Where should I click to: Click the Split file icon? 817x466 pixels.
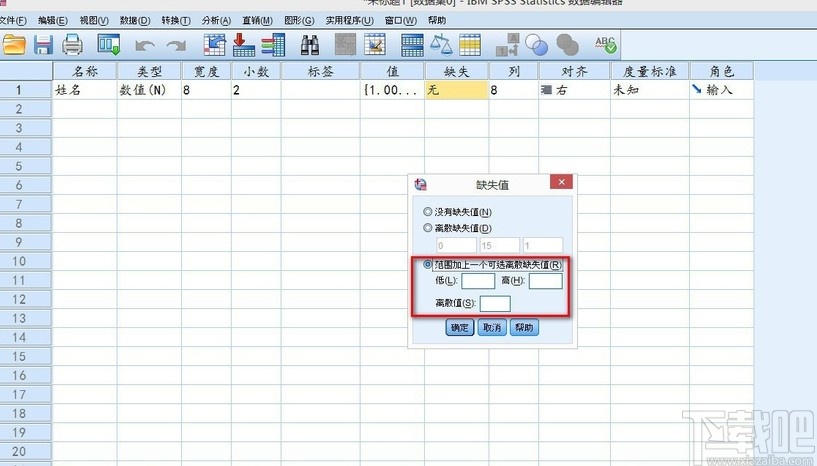coord(412,45)
